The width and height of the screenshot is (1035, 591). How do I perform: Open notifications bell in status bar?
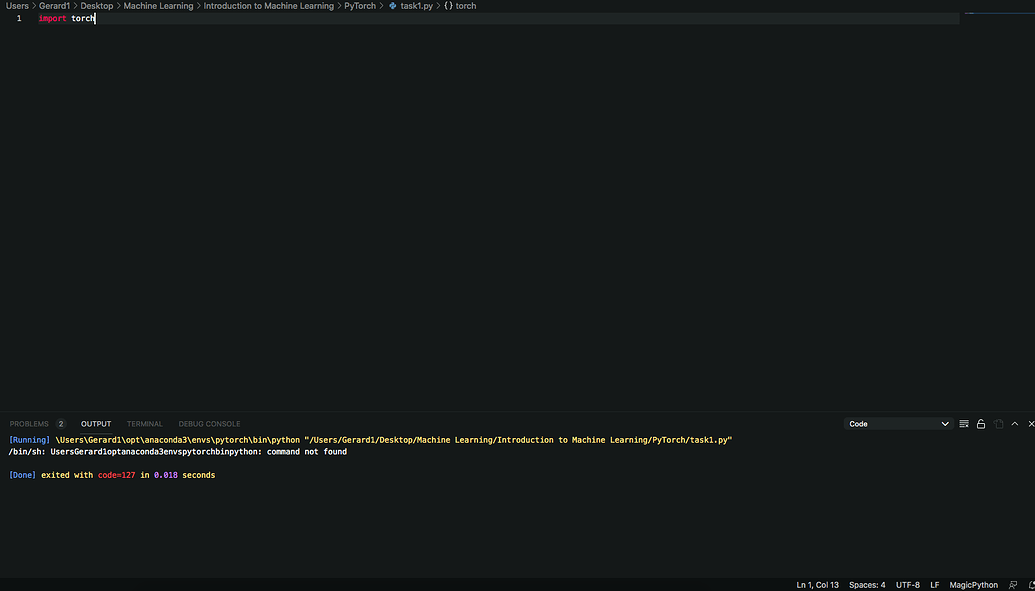(1030, 585)
